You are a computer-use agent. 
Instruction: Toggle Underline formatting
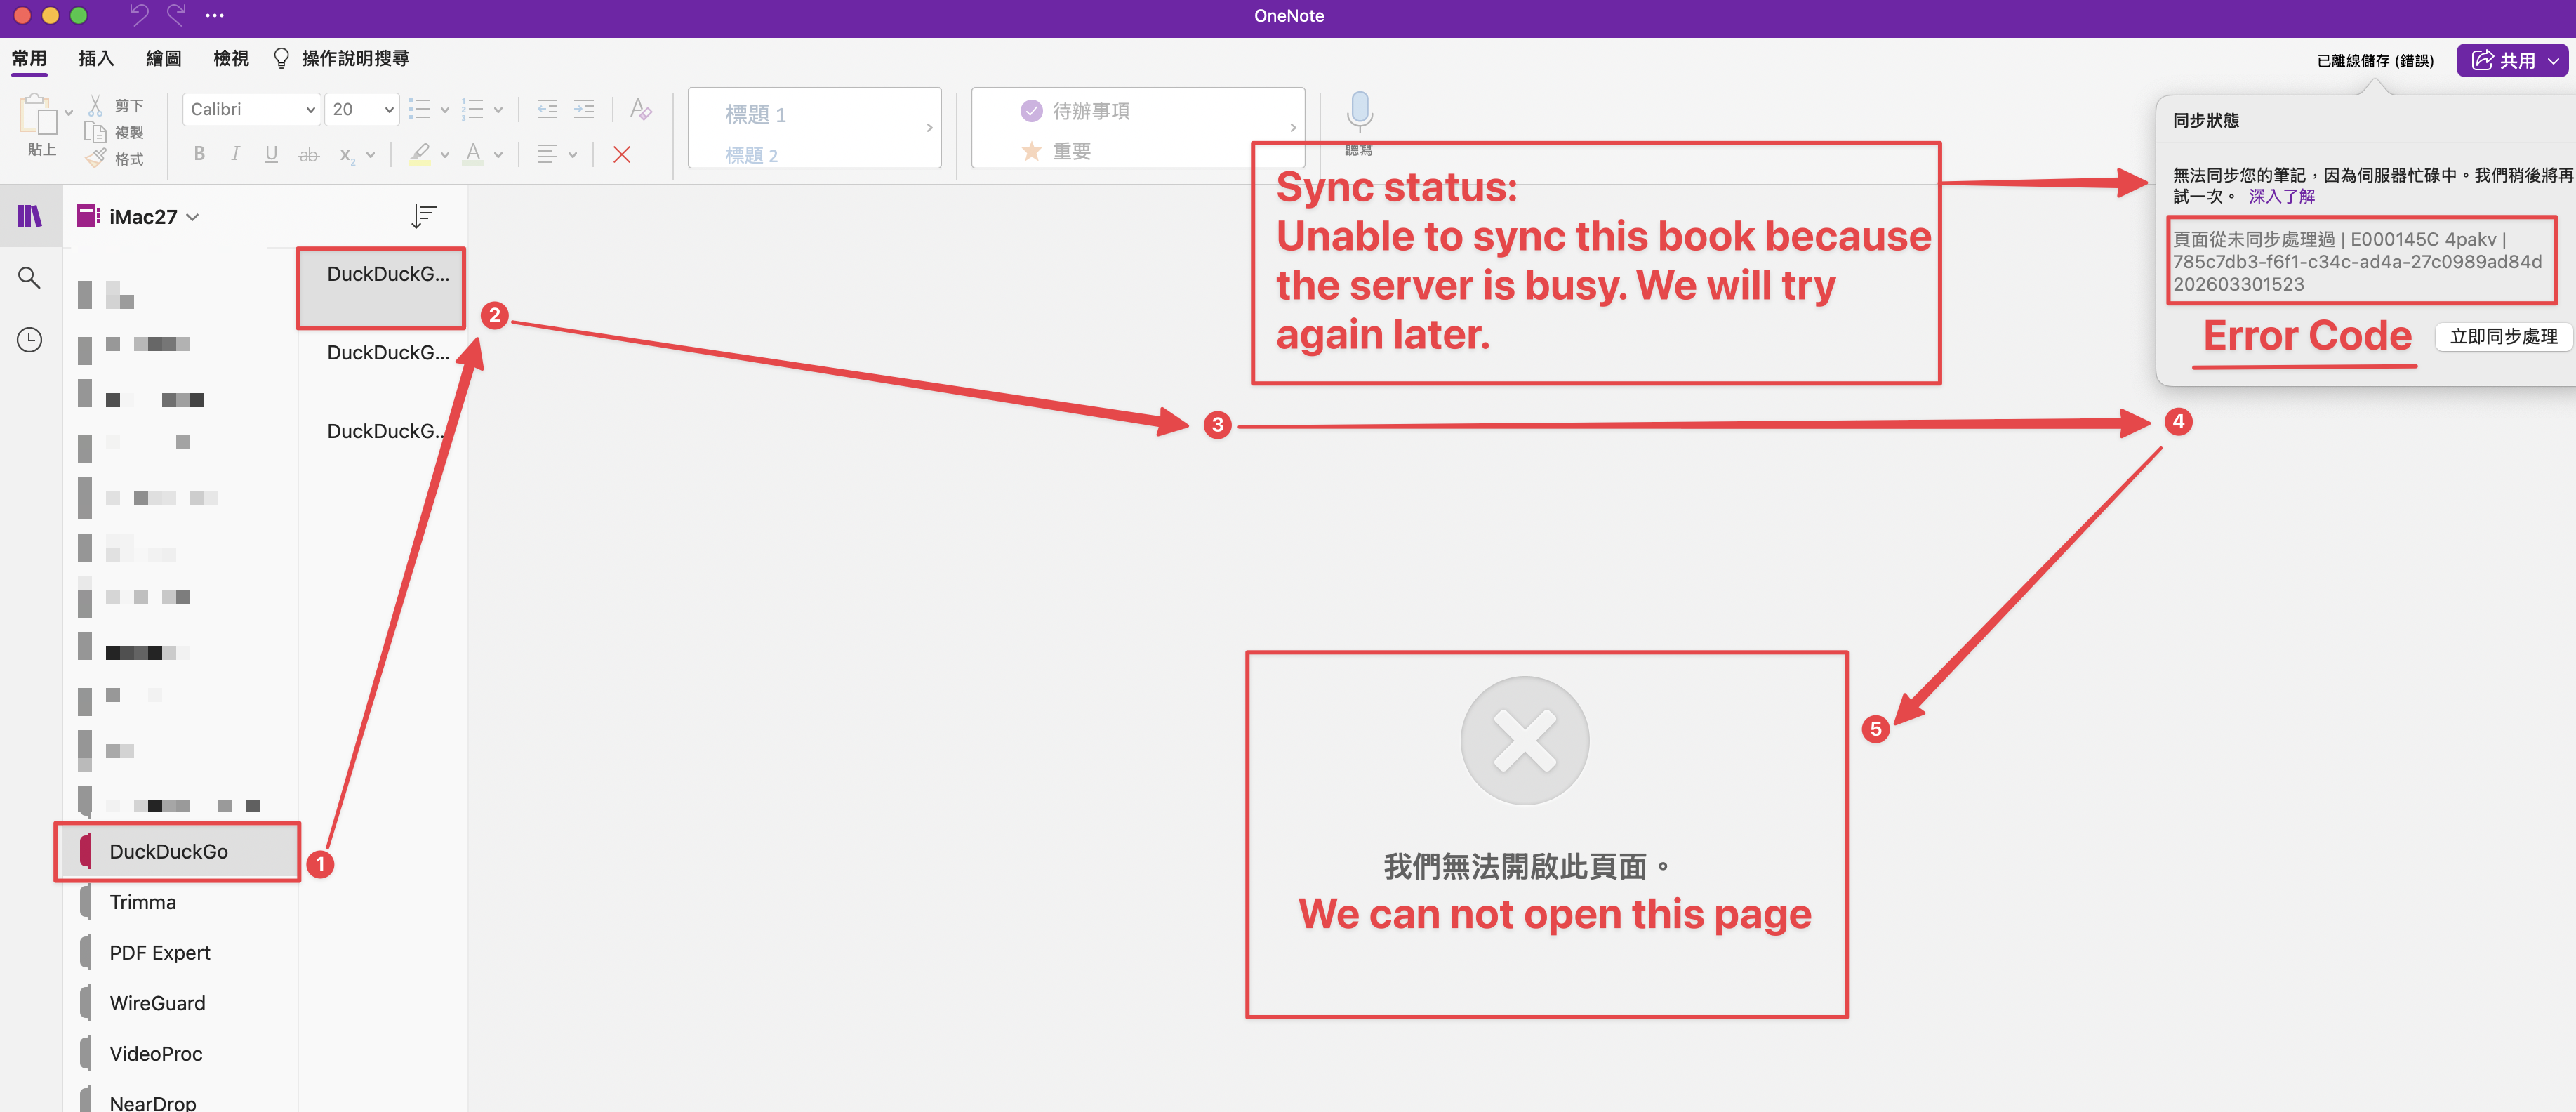[271, 154]
